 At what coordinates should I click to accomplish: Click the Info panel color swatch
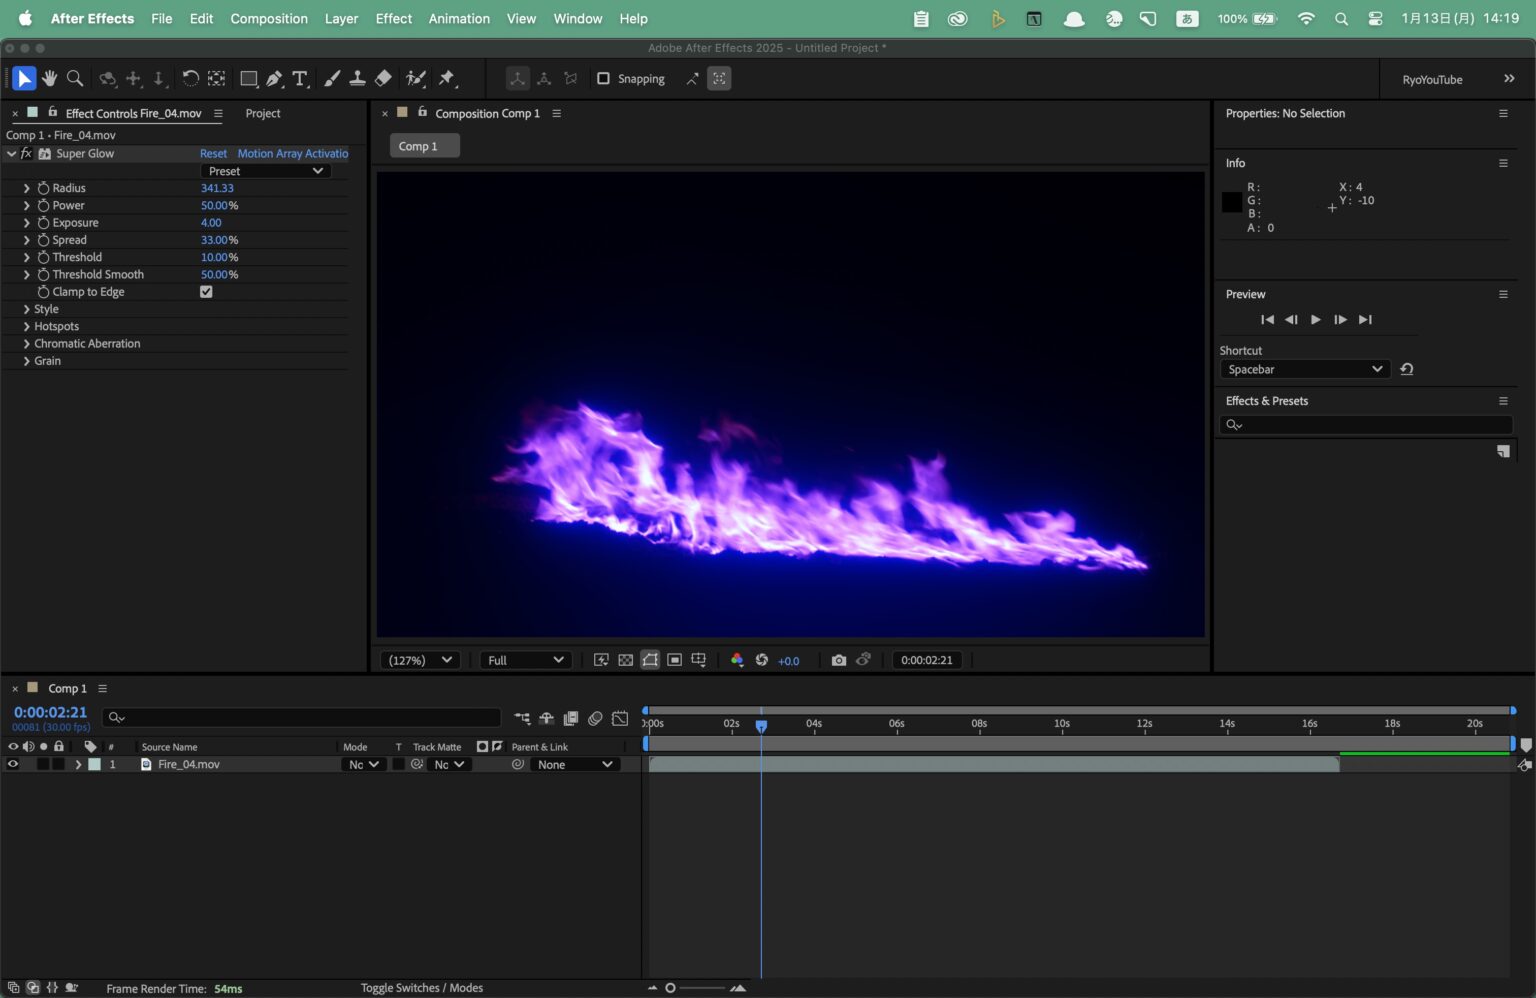pyautogui.click(x=1231, y=201)
